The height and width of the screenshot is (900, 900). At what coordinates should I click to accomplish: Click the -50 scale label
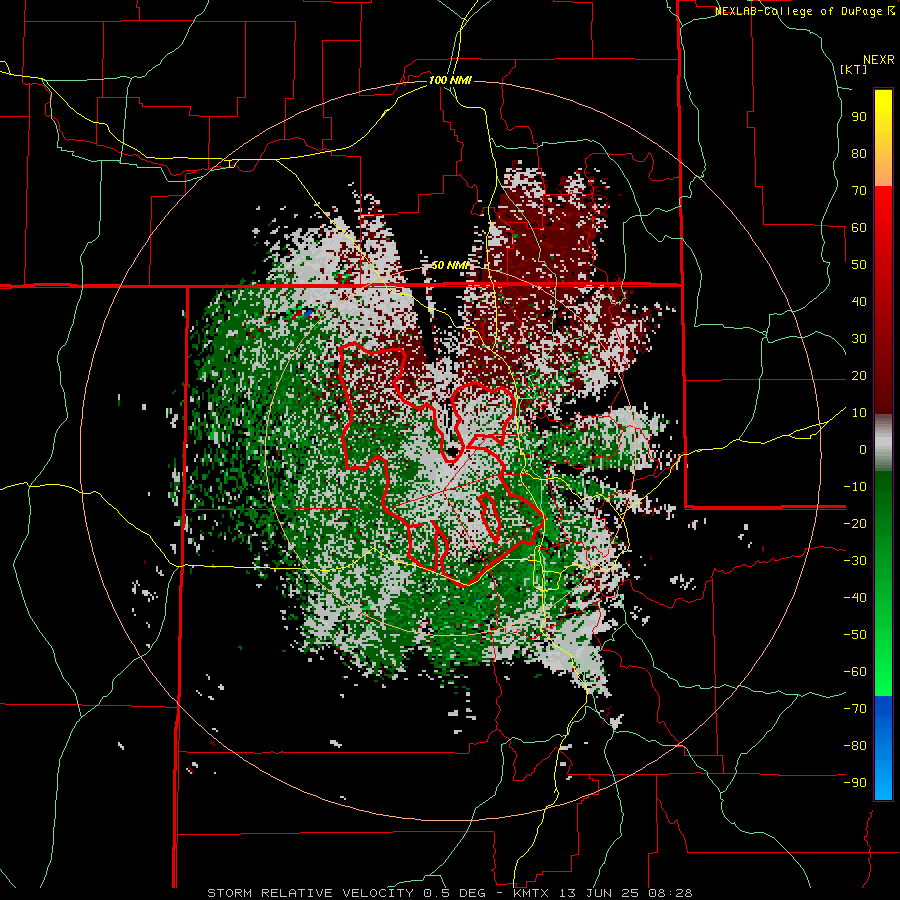coord(855,635)
